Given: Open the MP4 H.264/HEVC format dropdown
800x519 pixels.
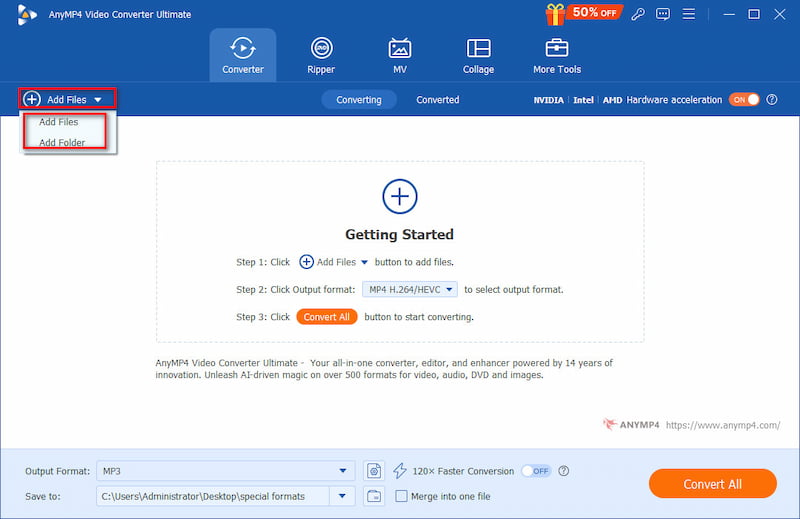Looking at the screenshot, I should coord(410,289).
